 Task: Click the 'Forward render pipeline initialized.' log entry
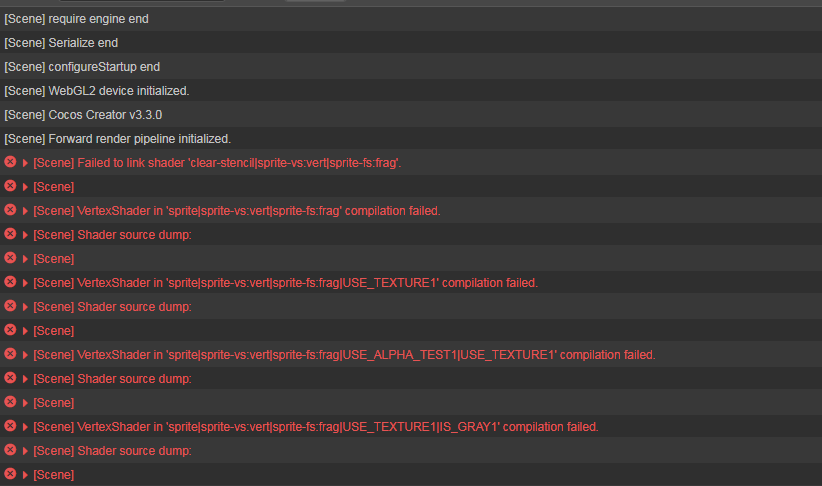[x=118, y=138]
